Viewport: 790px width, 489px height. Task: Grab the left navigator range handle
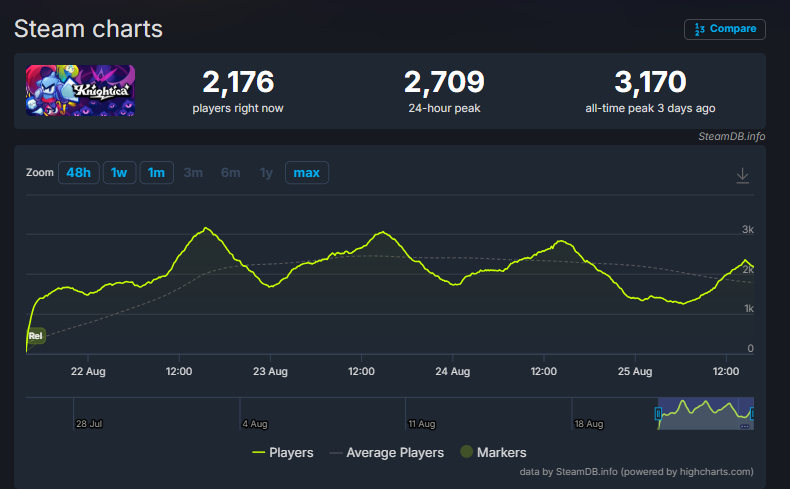[x=658, y=413]
